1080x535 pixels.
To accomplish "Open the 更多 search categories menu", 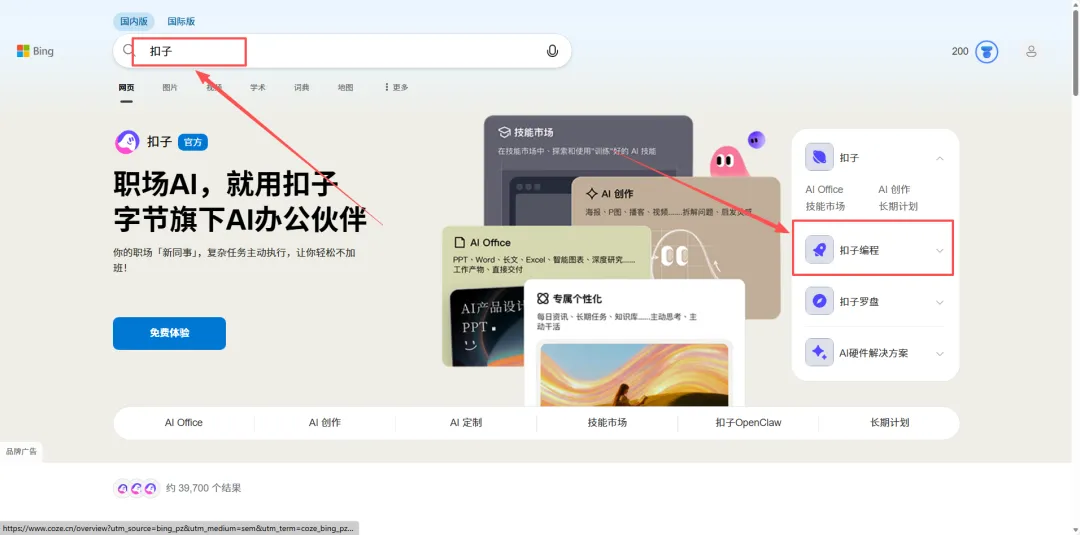I will 397,87.
